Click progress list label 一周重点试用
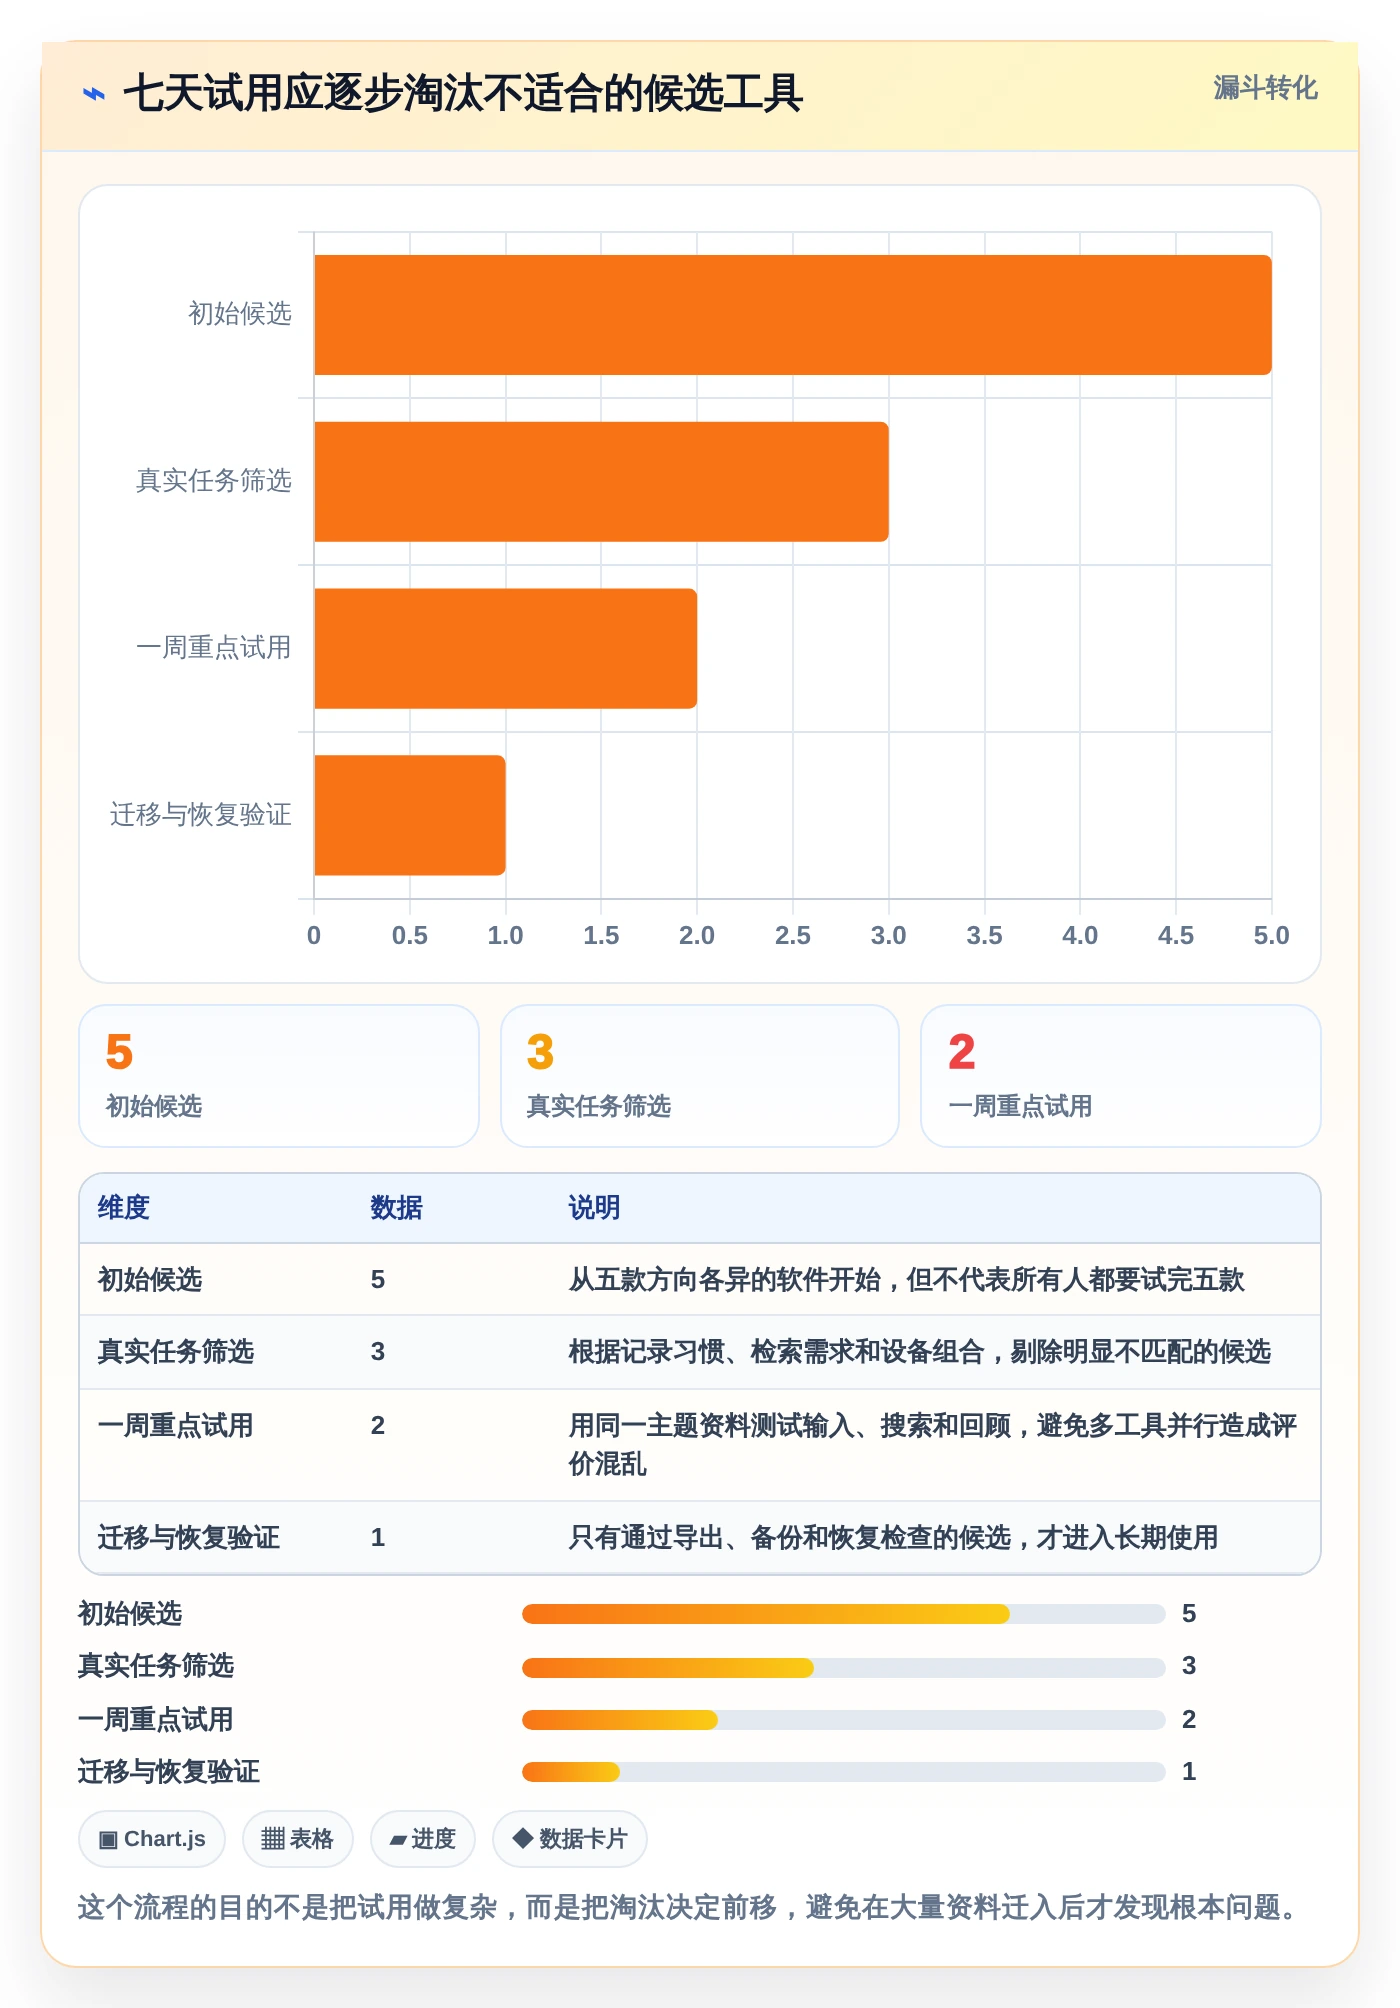1400x2008 pixels. [x=156, y=1720]
